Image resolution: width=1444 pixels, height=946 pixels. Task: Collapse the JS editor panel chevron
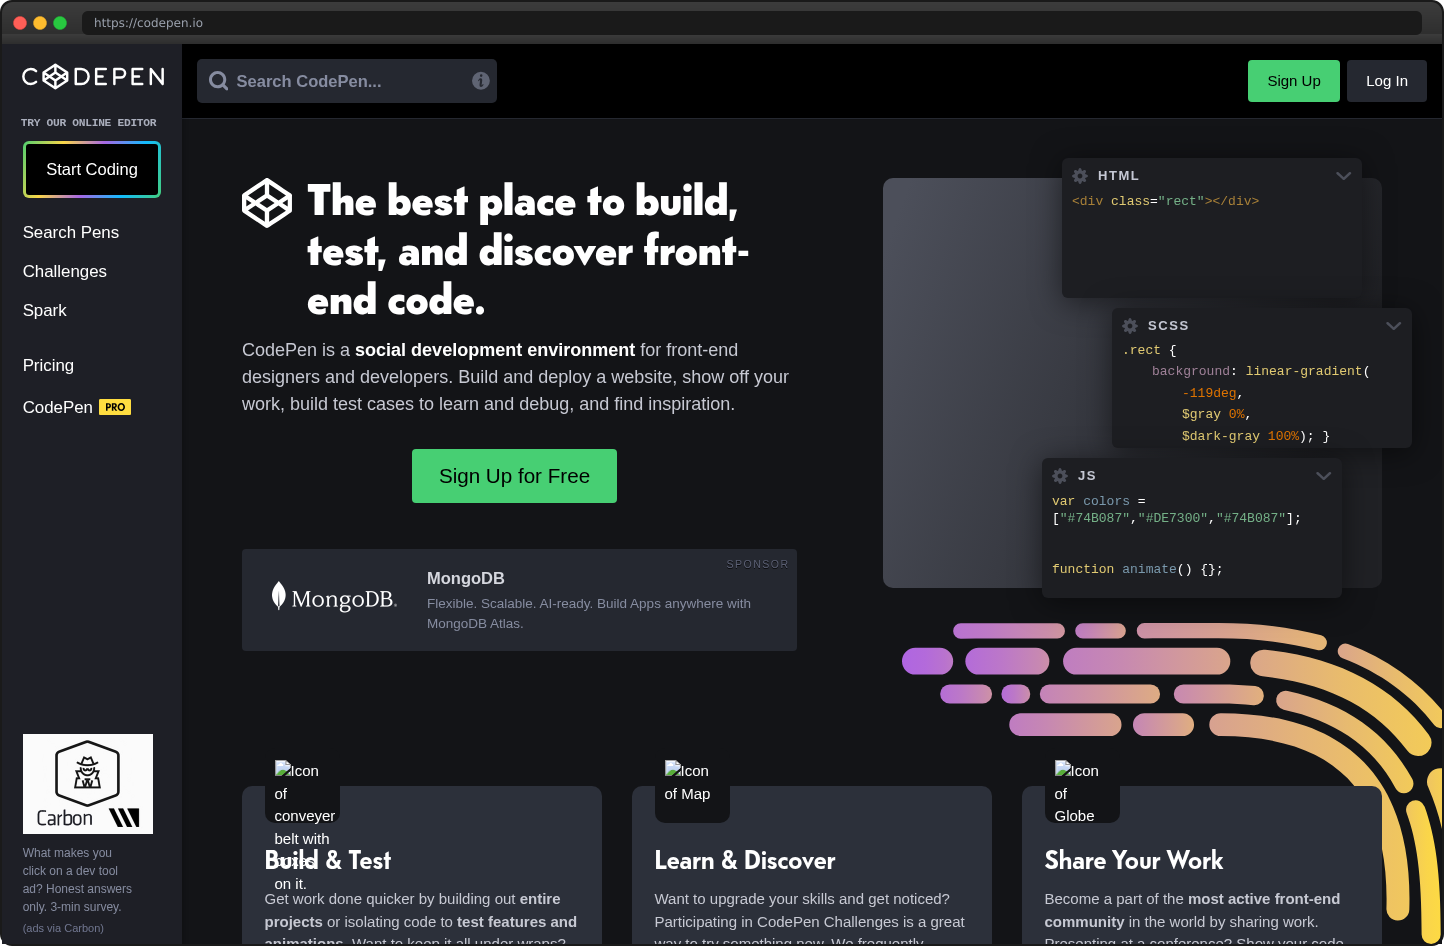click(x=1324, y=475)
